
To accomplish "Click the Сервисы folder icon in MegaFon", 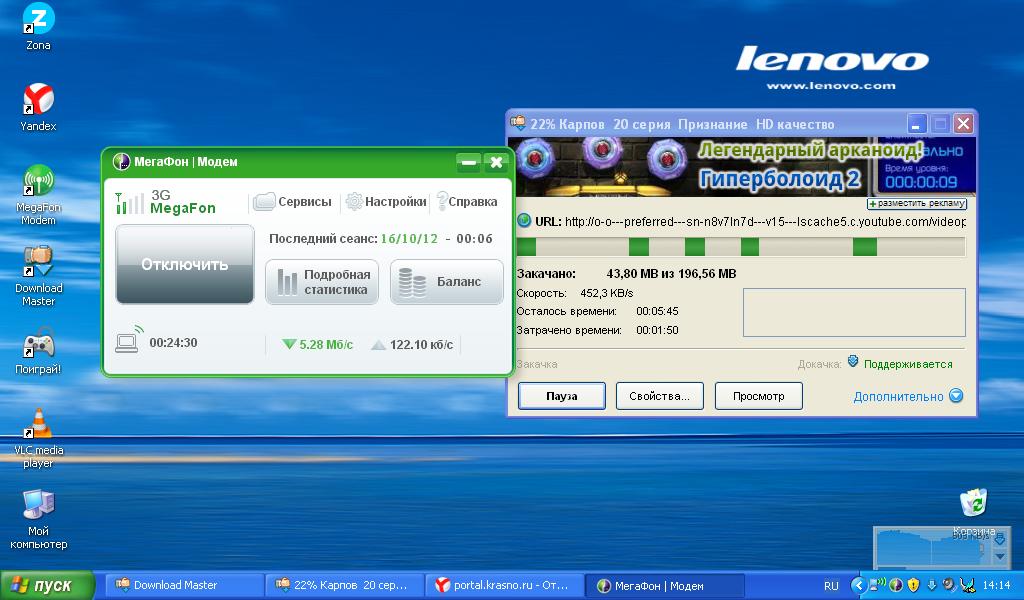I will [x=264, y=201].
